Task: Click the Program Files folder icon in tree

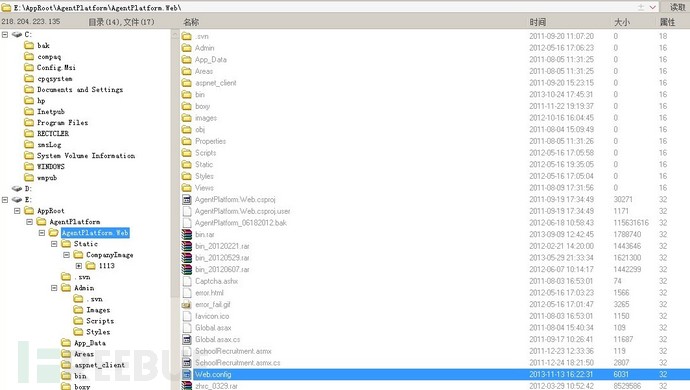Action: click(29, 122)
